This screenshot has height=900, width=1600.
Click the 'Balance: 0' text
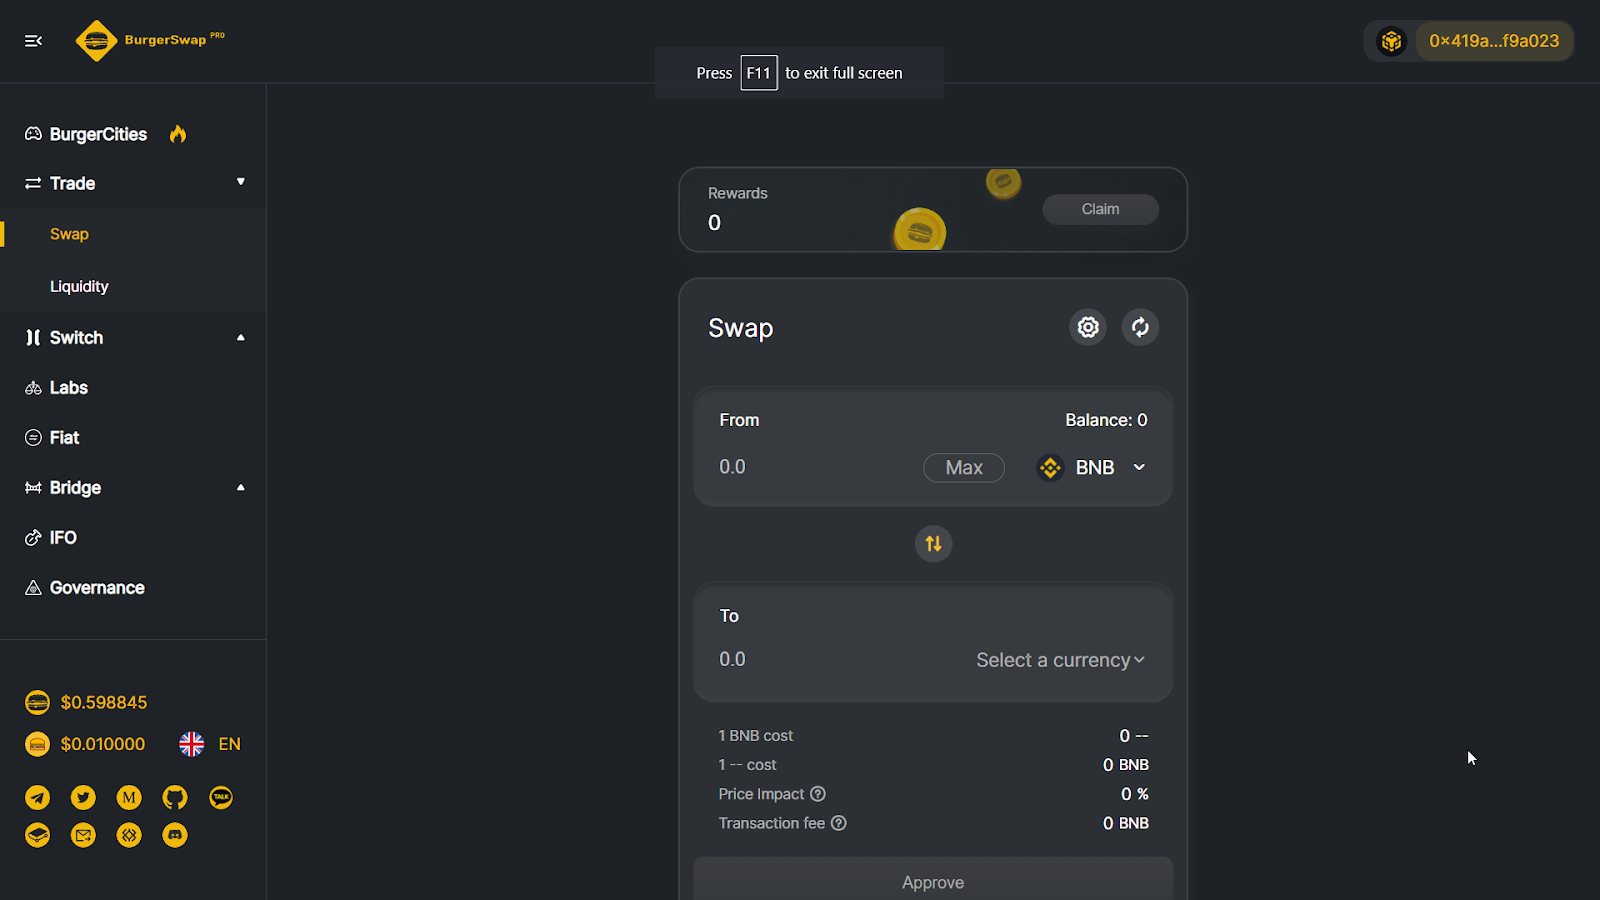[1106, 420]
